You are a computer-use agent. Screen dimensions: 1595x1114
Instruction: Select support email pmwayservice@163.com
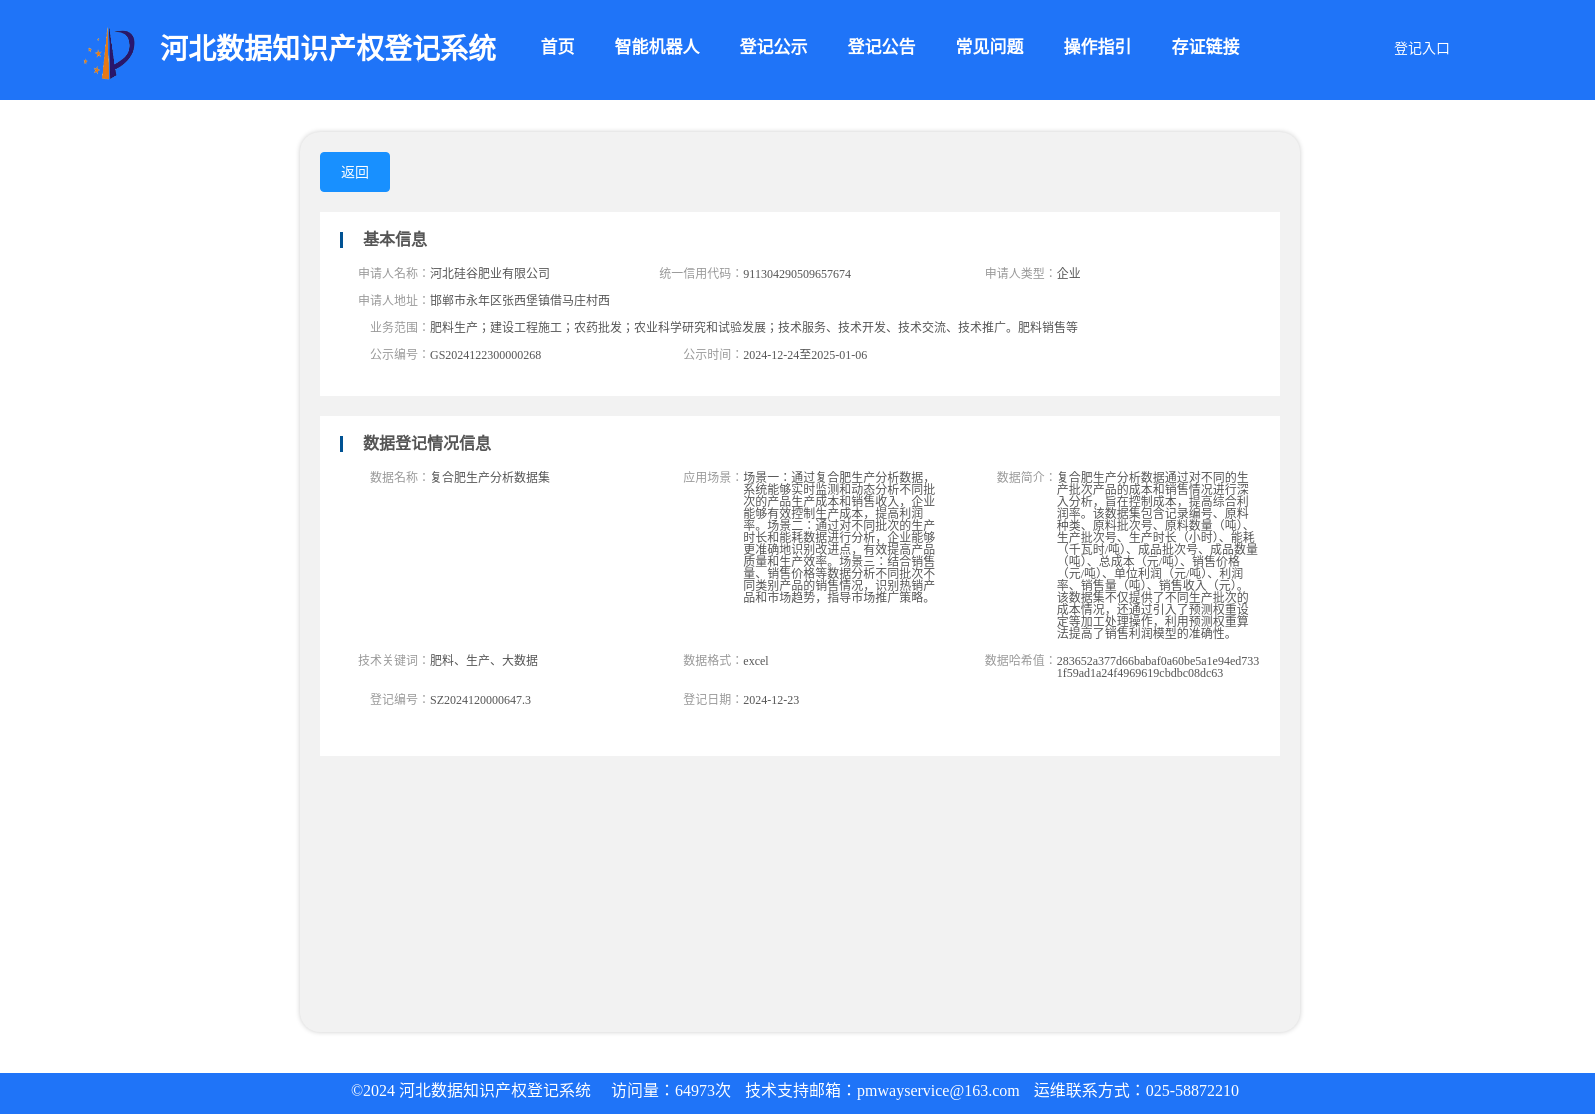[938, 1091]
